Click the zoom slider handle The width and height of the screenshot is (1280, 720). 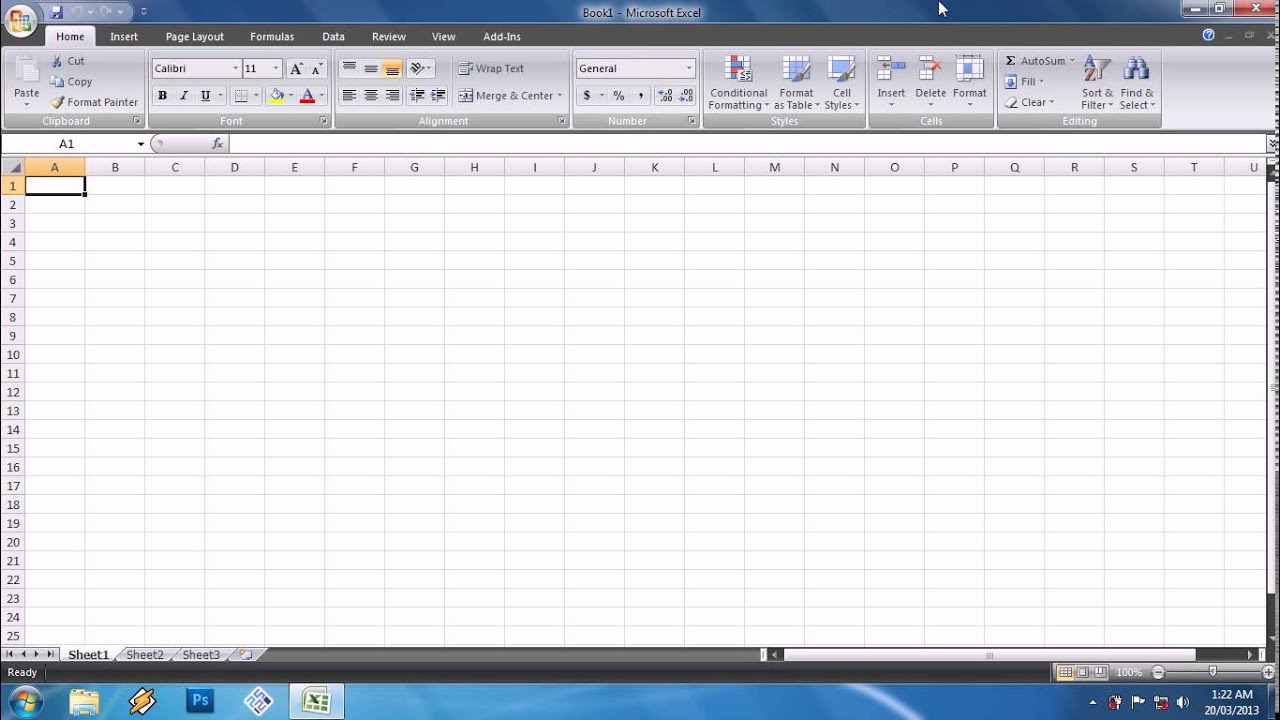click(1213, 672)
